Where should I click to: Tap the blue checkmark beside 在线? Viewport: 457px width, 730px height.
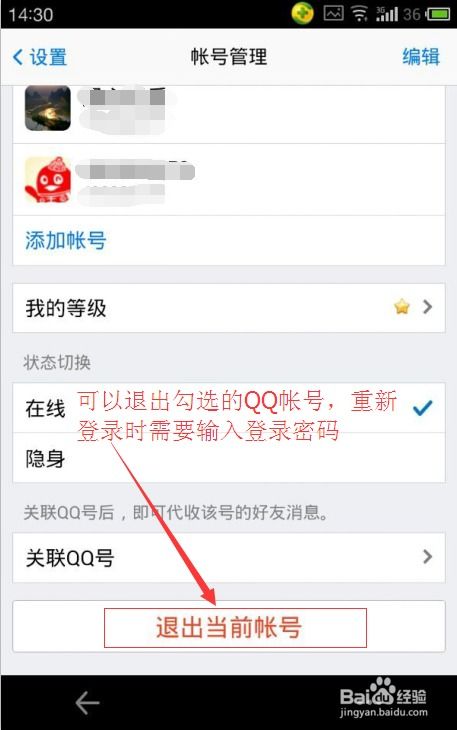click(x=423, y=408)
